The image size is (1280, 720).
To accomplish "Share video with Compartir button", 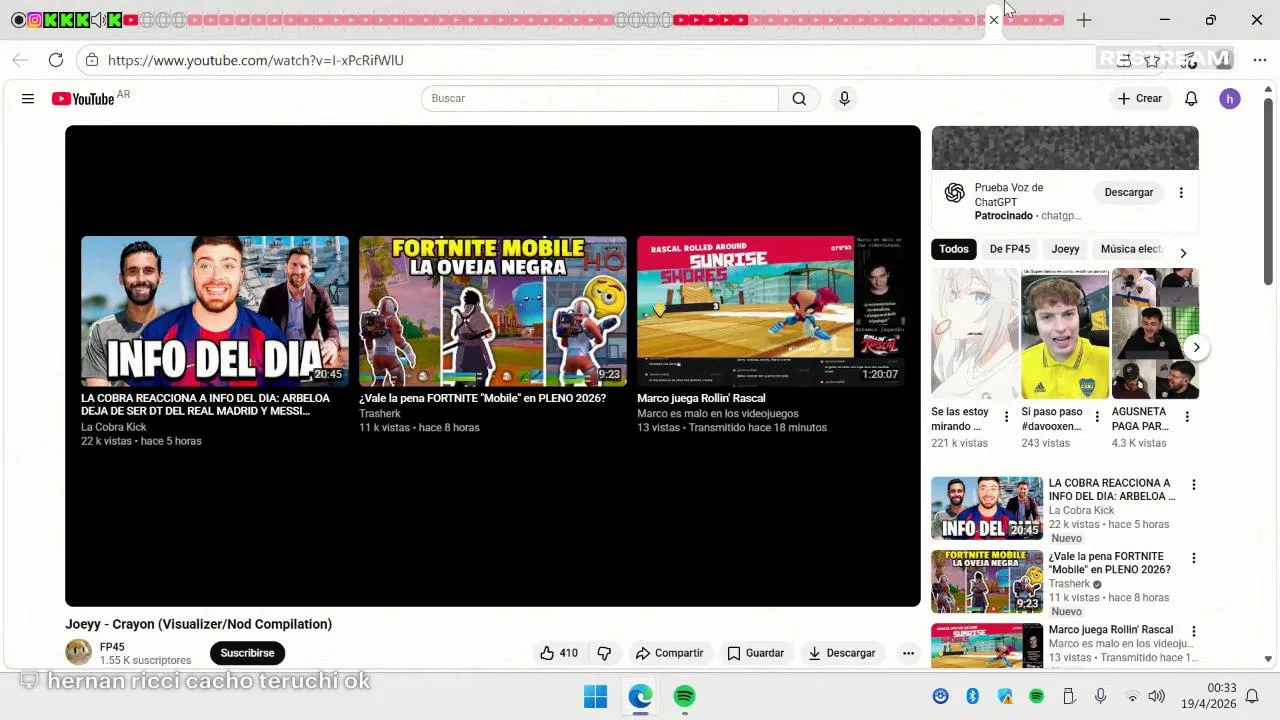I will (669, 653).
